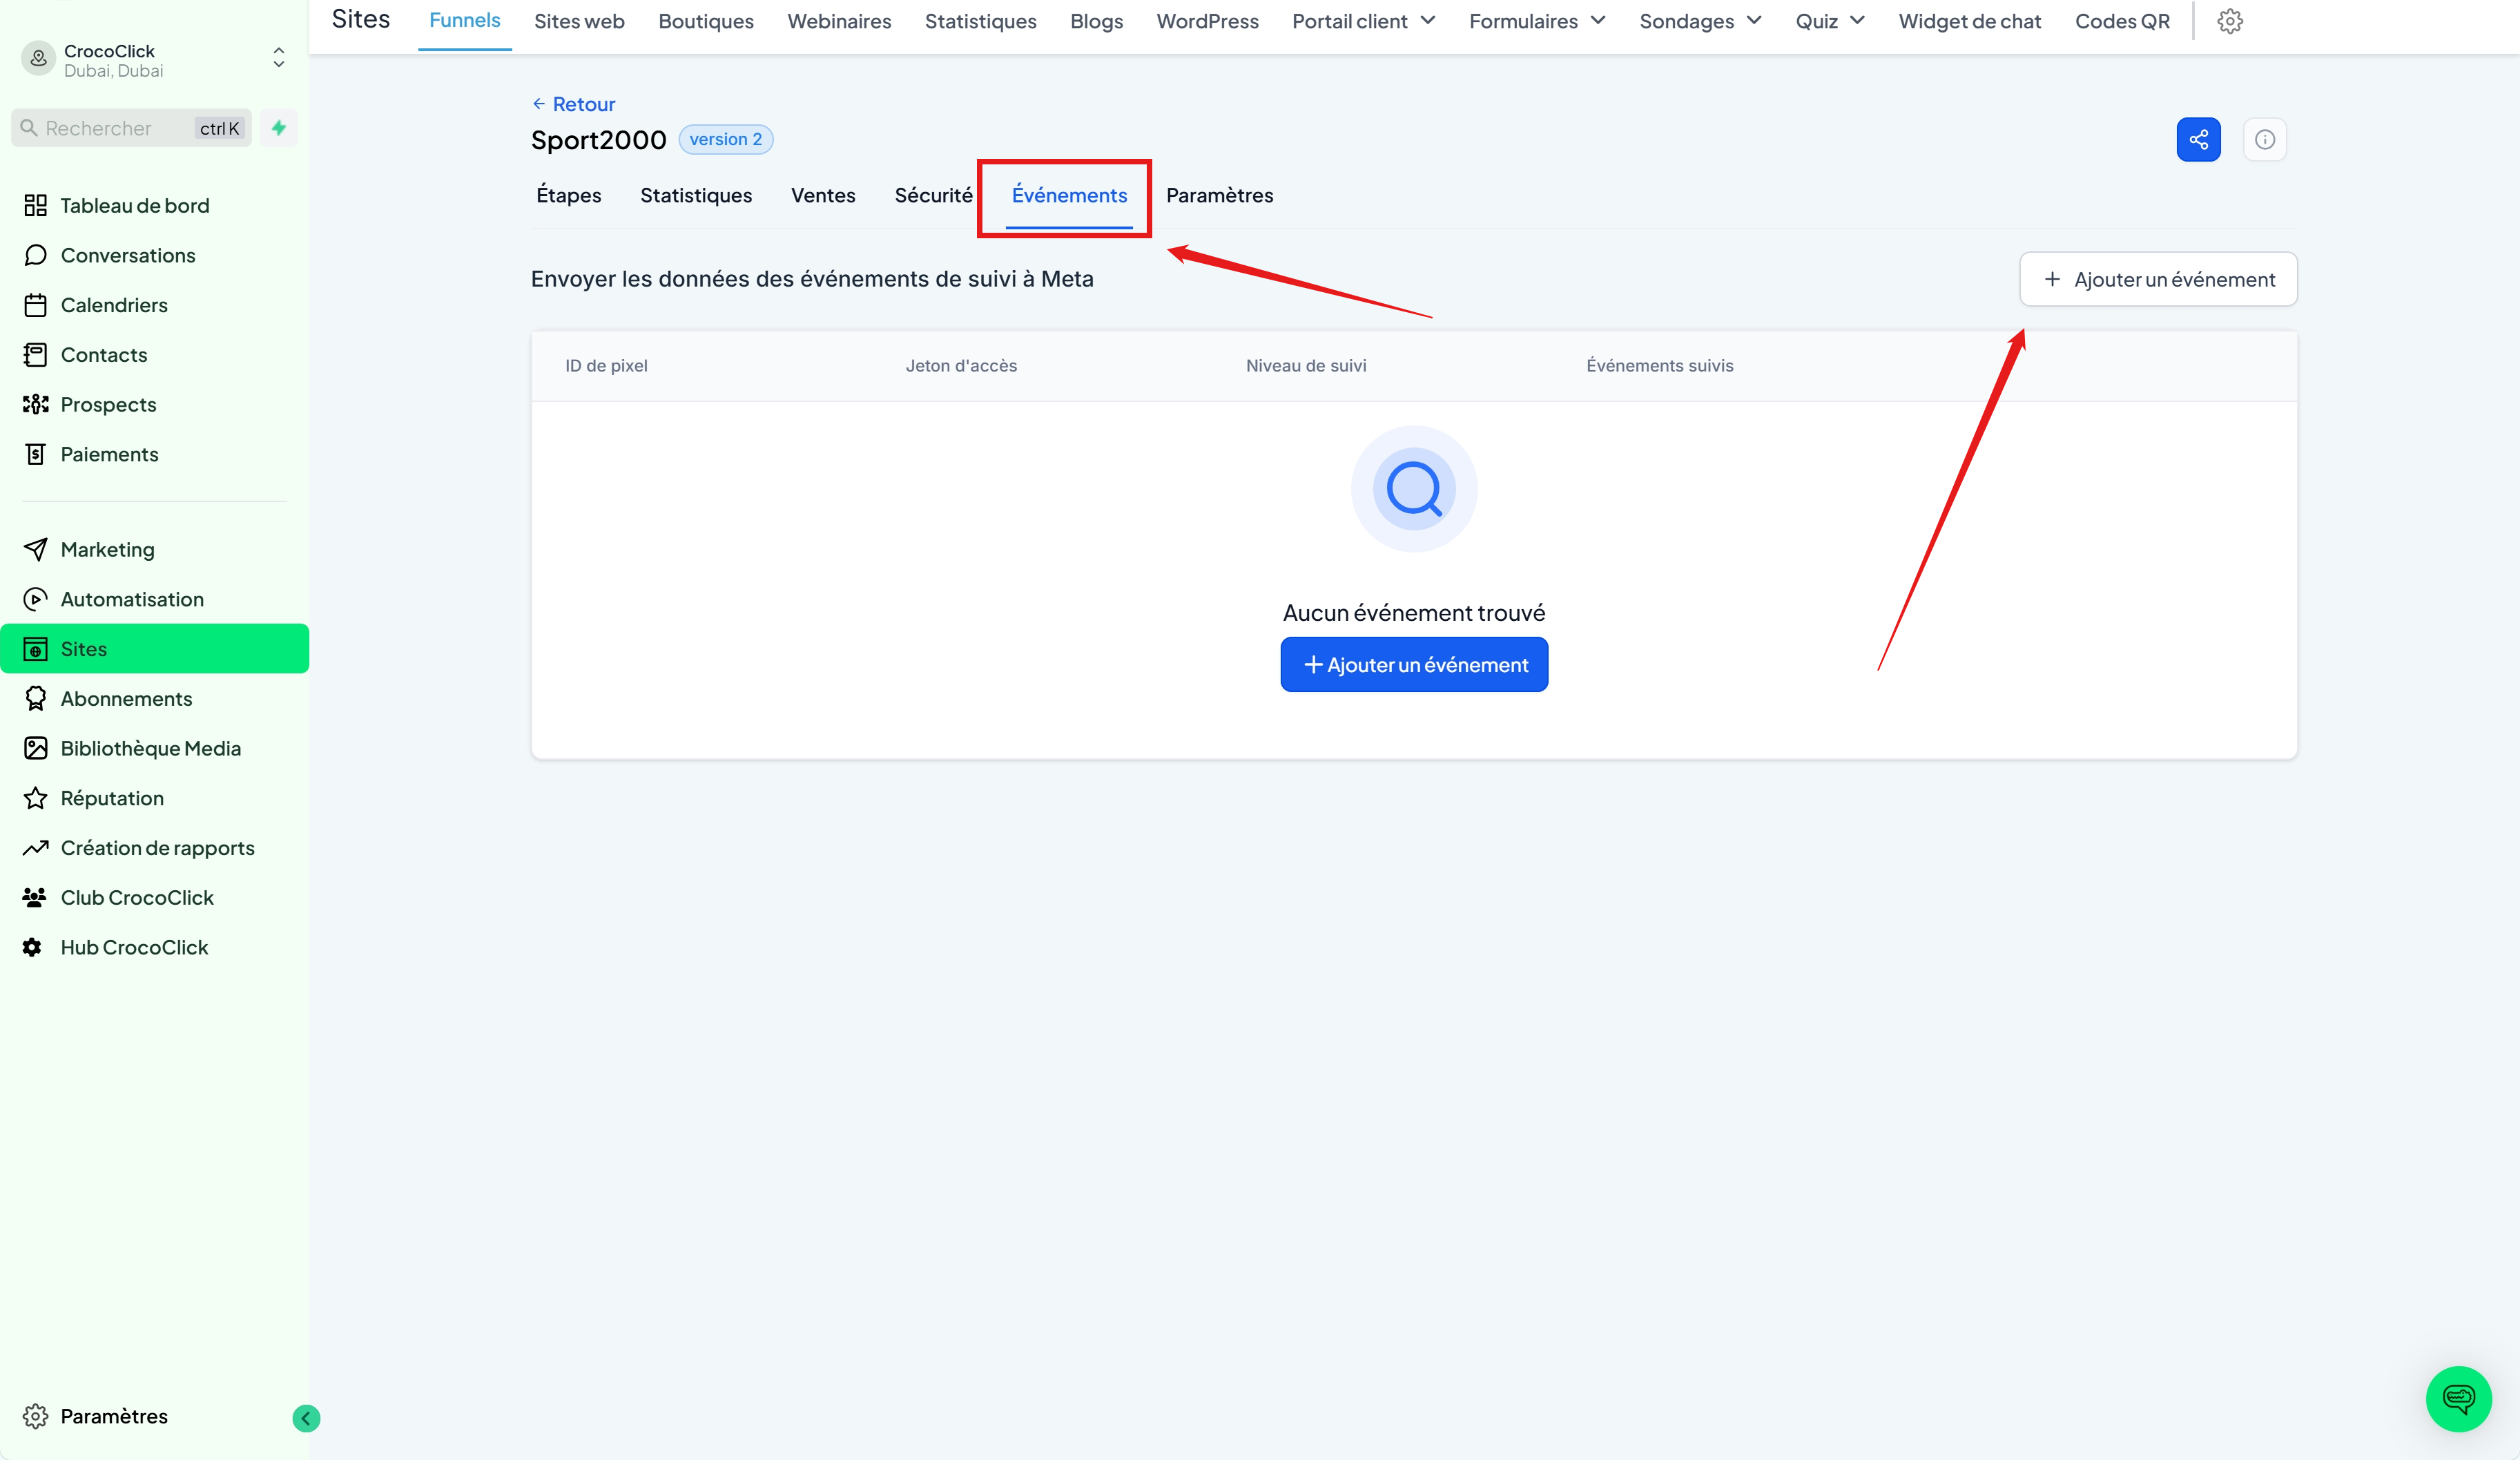
Task: Open the settings gear in top navigation
Action: (2230, 21)
